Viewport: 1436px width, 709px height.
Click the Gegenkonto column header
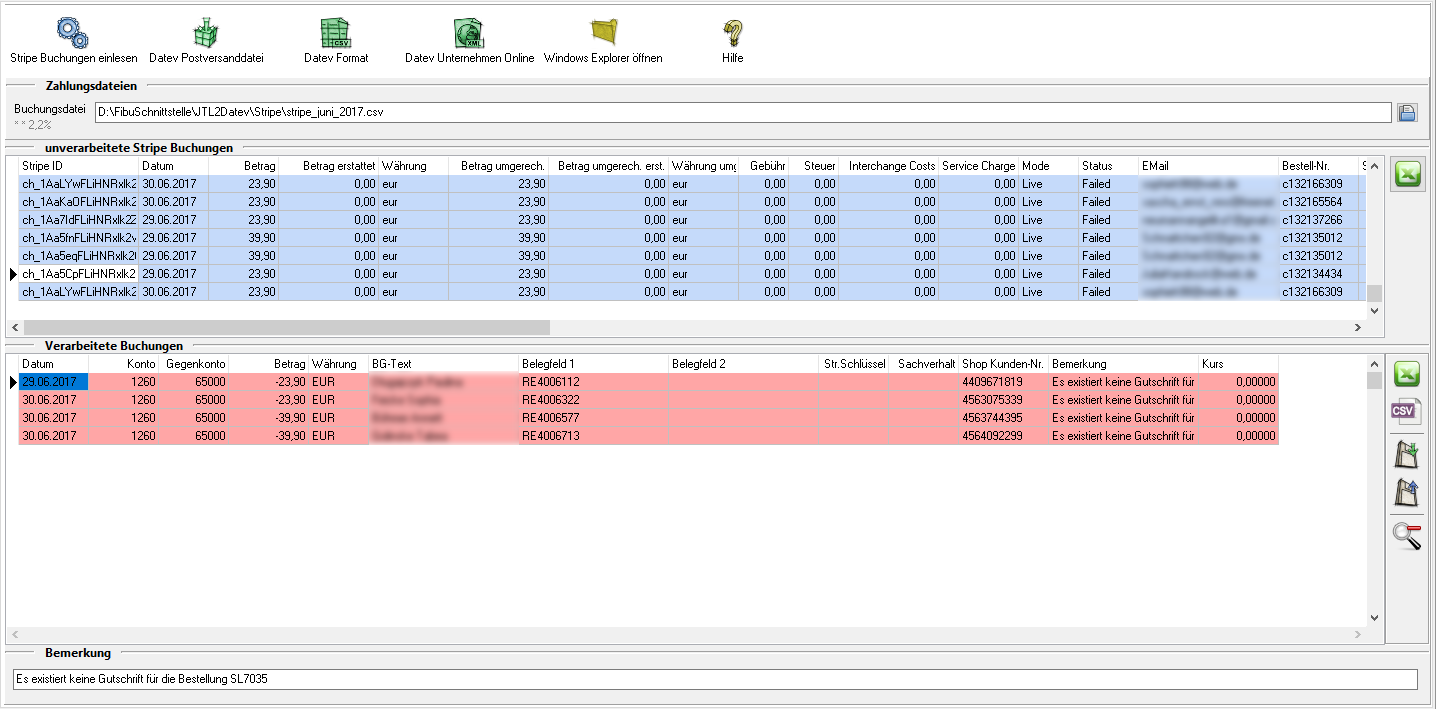(x=194, y=364)
